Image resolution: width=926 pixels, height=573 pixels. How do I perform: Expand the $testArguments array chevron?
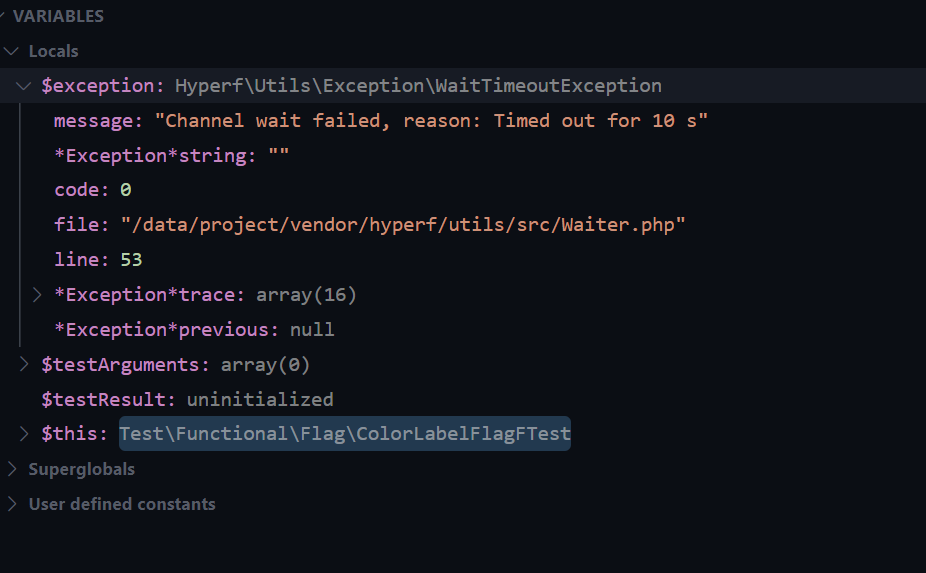pyautogui.click(x=24, y=364)
